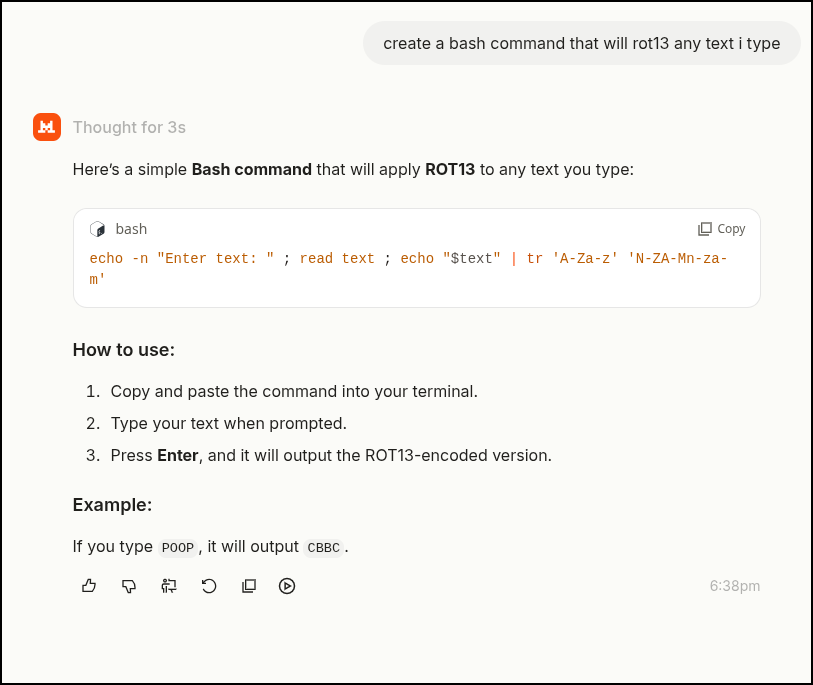The width and height of the screenshot is (813, 685).
Task: Click the user prompt message bubble
Action: click(x=582, y=43)
